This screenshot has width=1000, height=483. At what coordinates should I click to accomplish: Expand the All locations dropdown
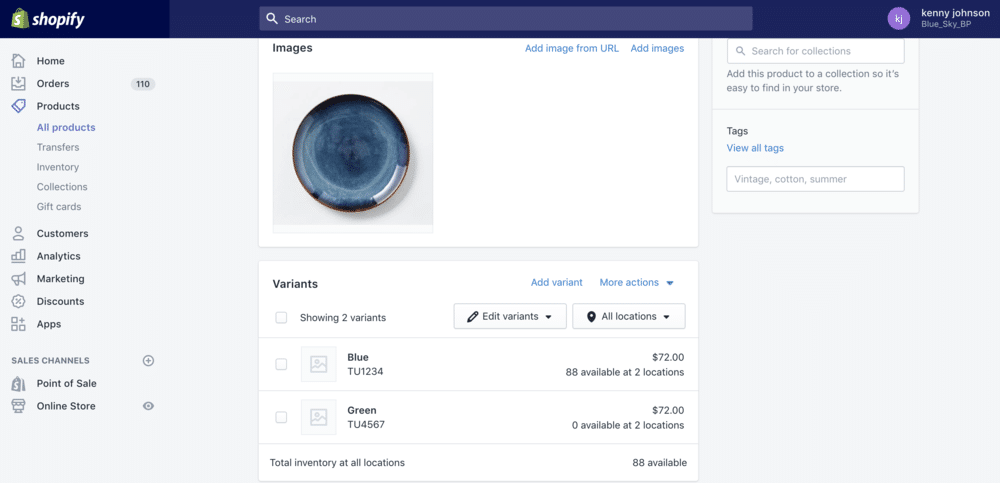pyautogui.click(x=628, y=317)
